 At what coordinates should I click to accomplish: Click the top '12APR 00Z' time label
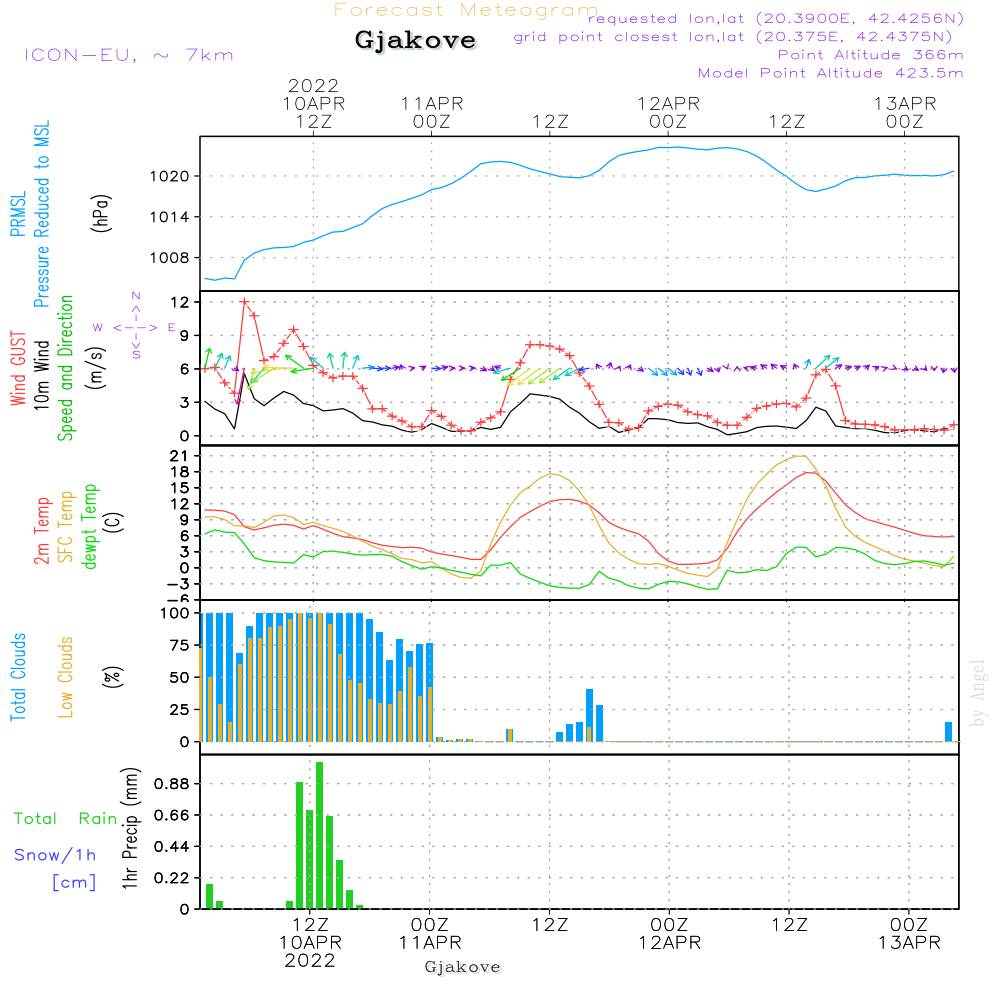point(668,113)
